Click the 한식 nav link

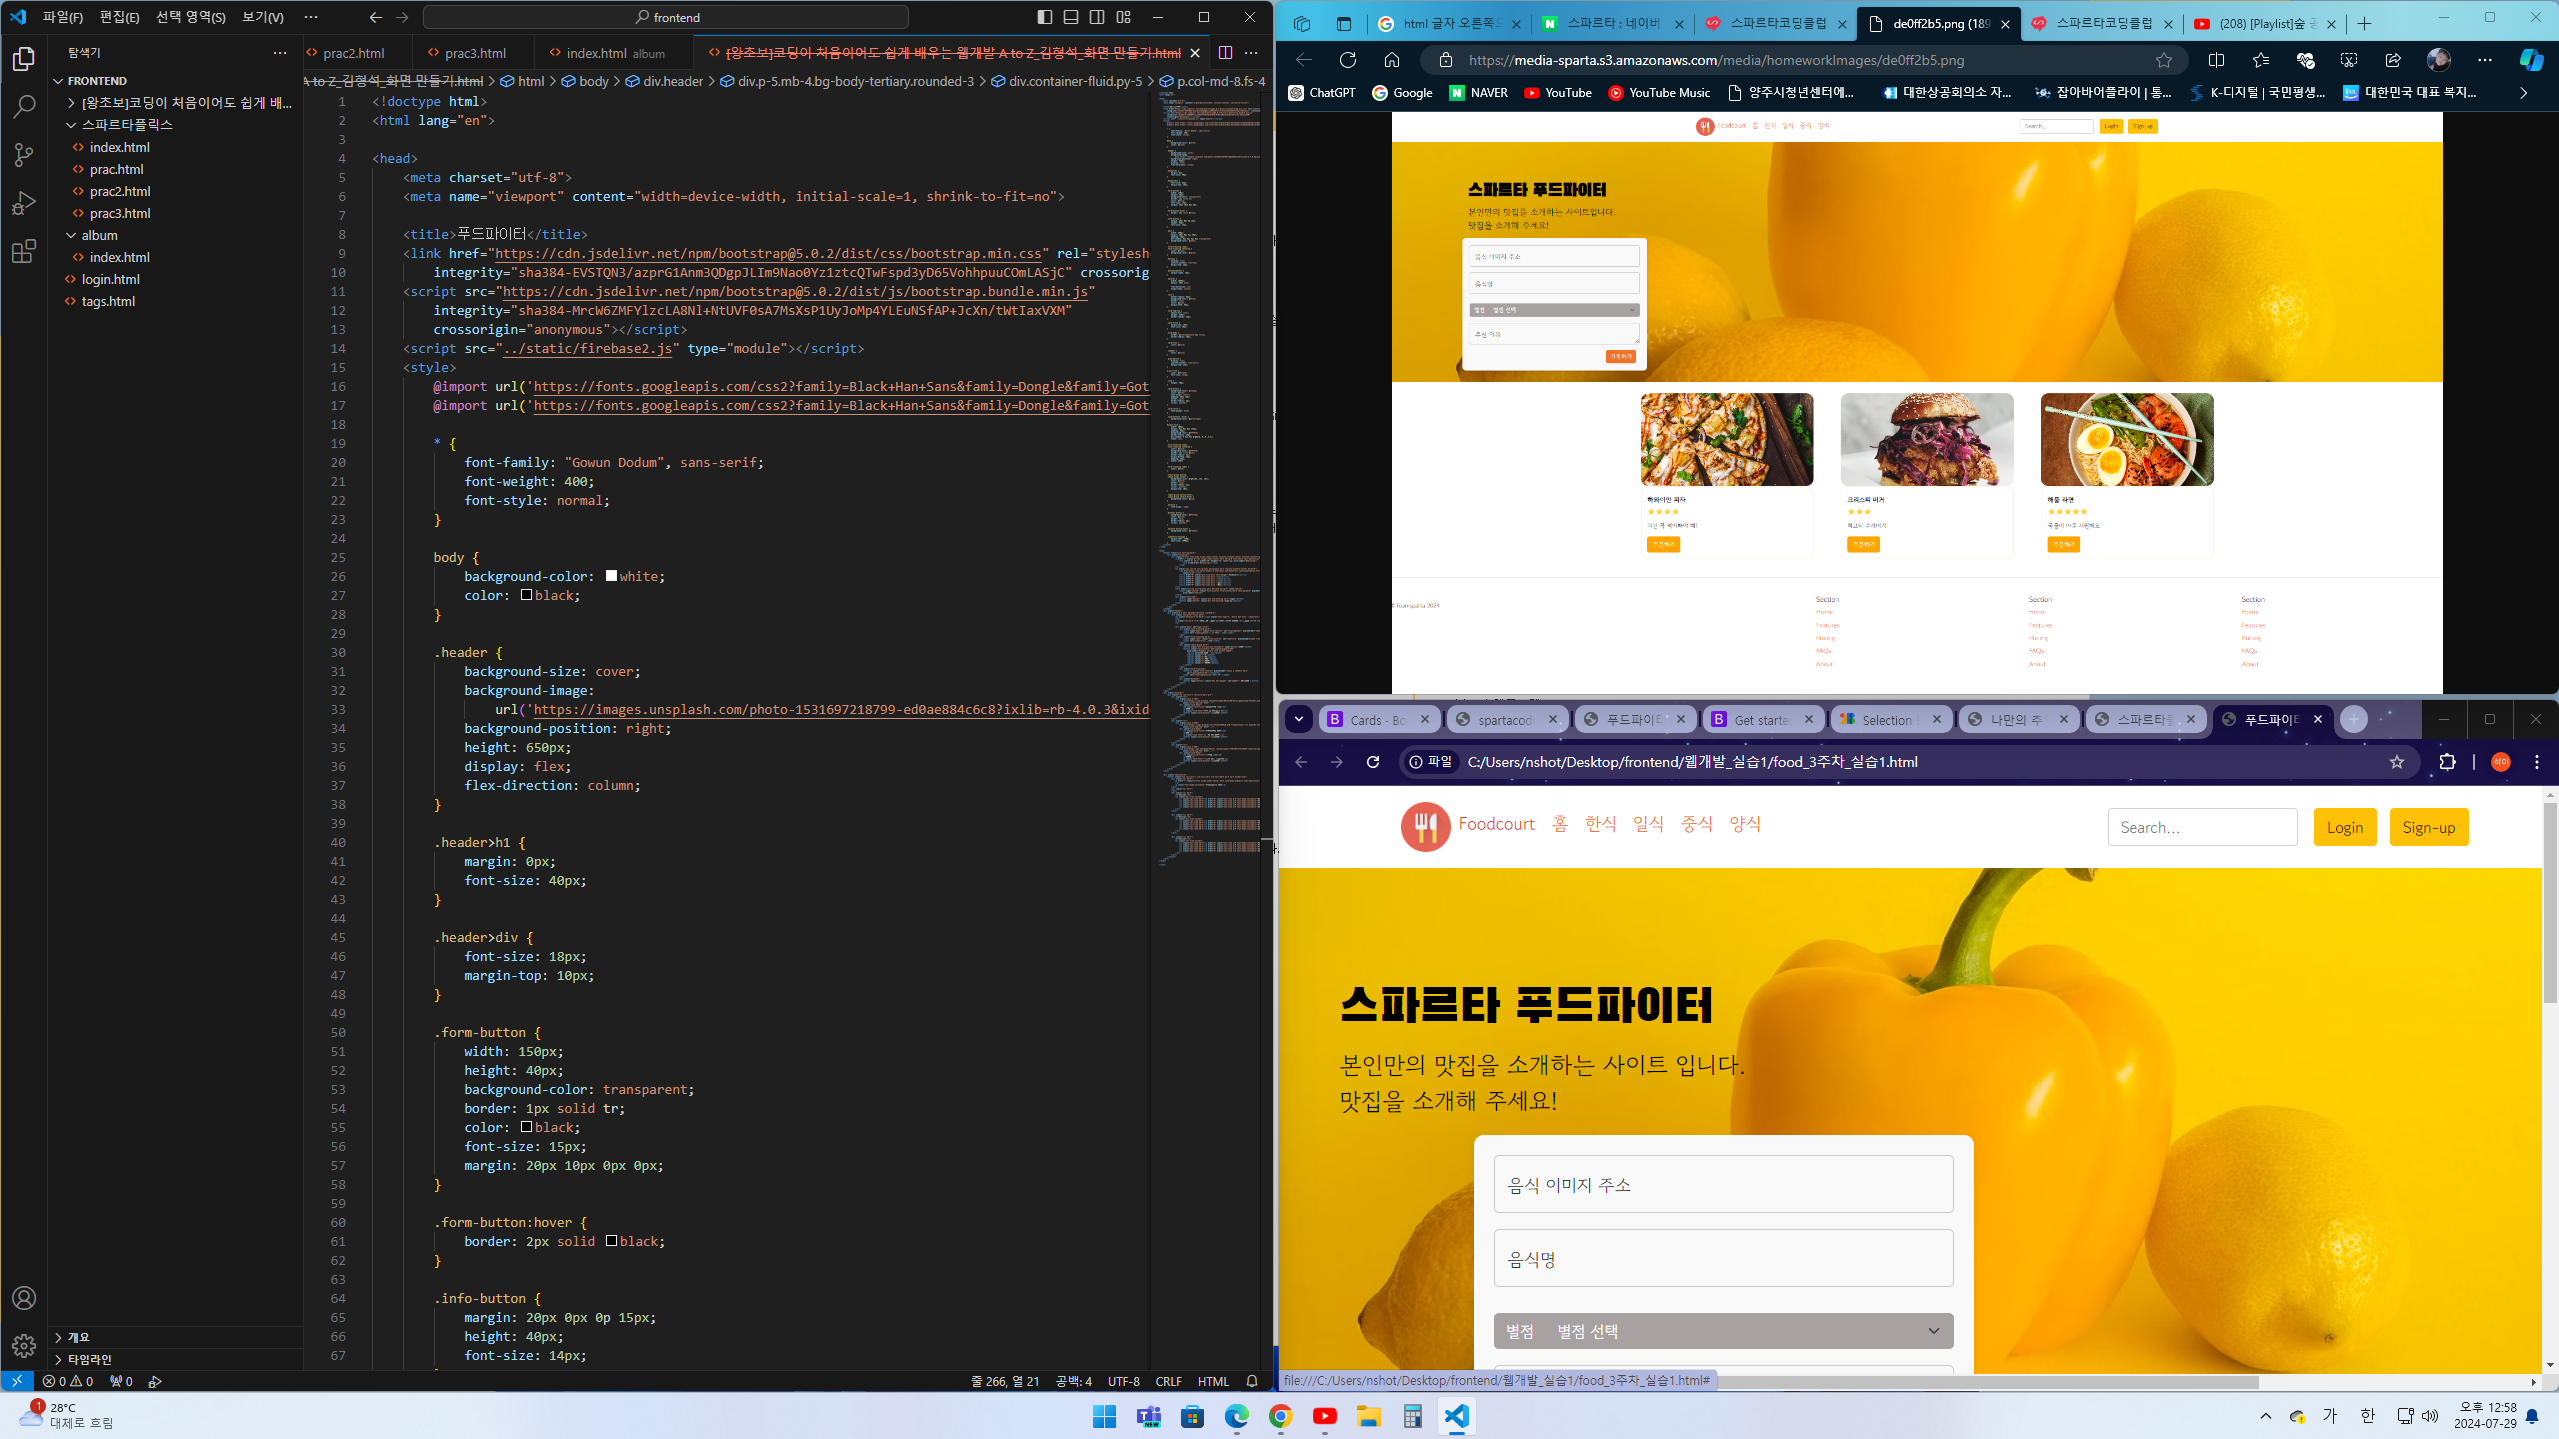click(x=1600, y=823)
